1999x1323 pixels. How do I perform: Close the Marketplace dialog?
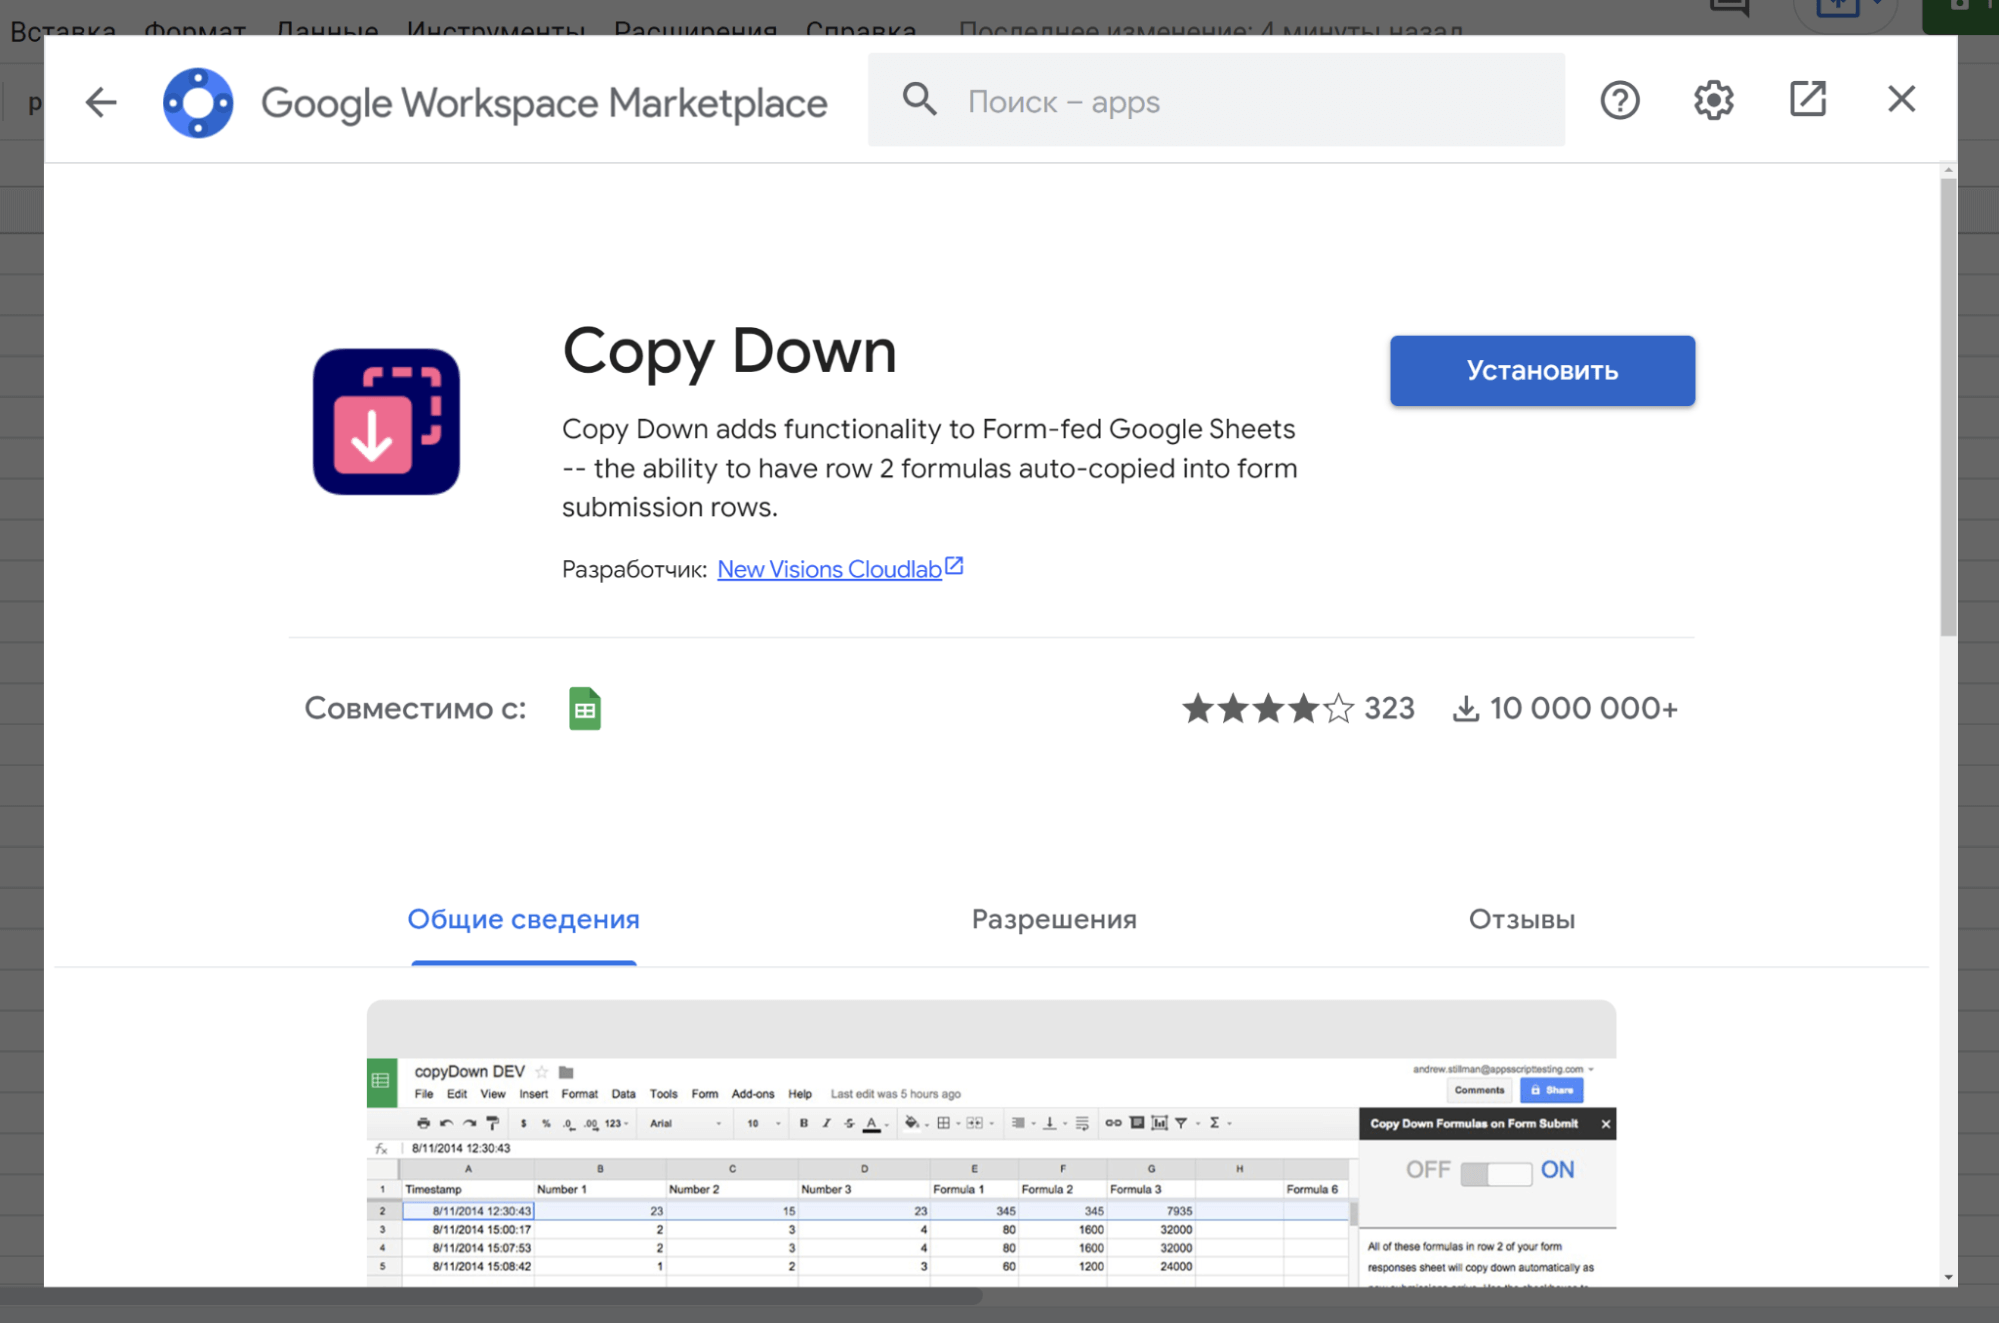[x=1901, y=99]
